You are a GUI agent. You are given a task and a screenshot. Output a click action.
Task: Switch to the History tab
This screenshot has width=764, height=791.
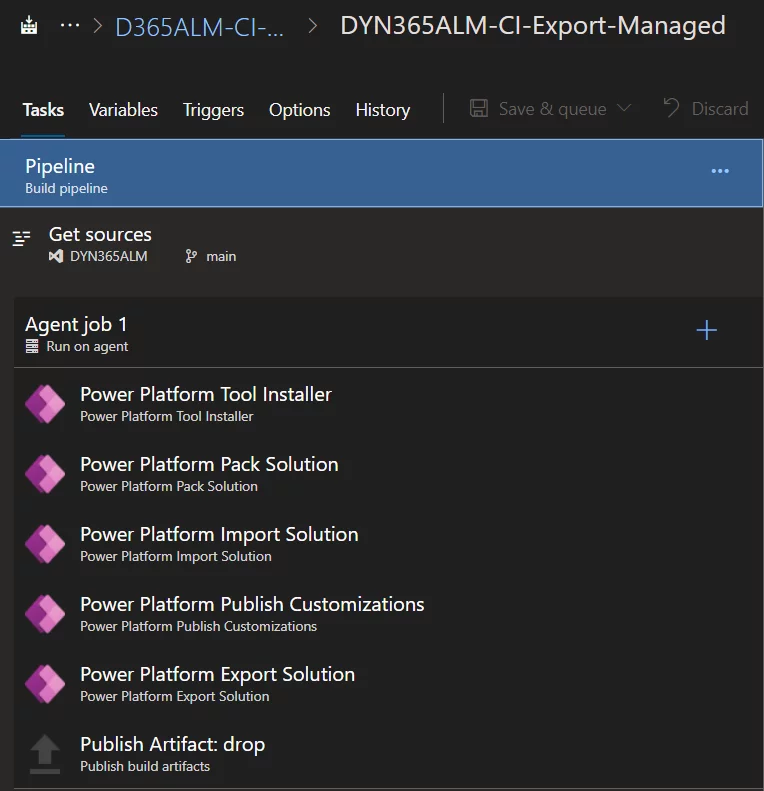pyautogui.click(x=383, y=110)
